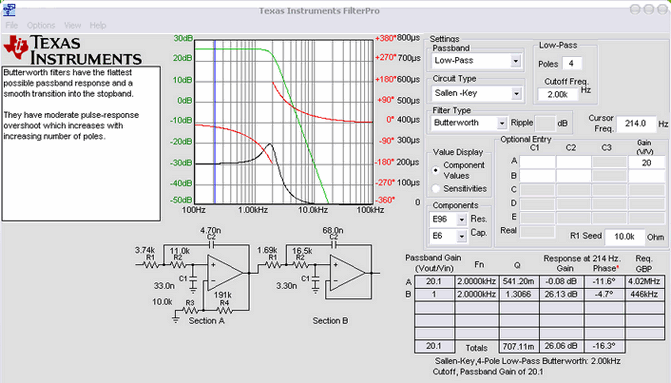Click the 3.74k R1 resistor in Section A

(150, 265)
